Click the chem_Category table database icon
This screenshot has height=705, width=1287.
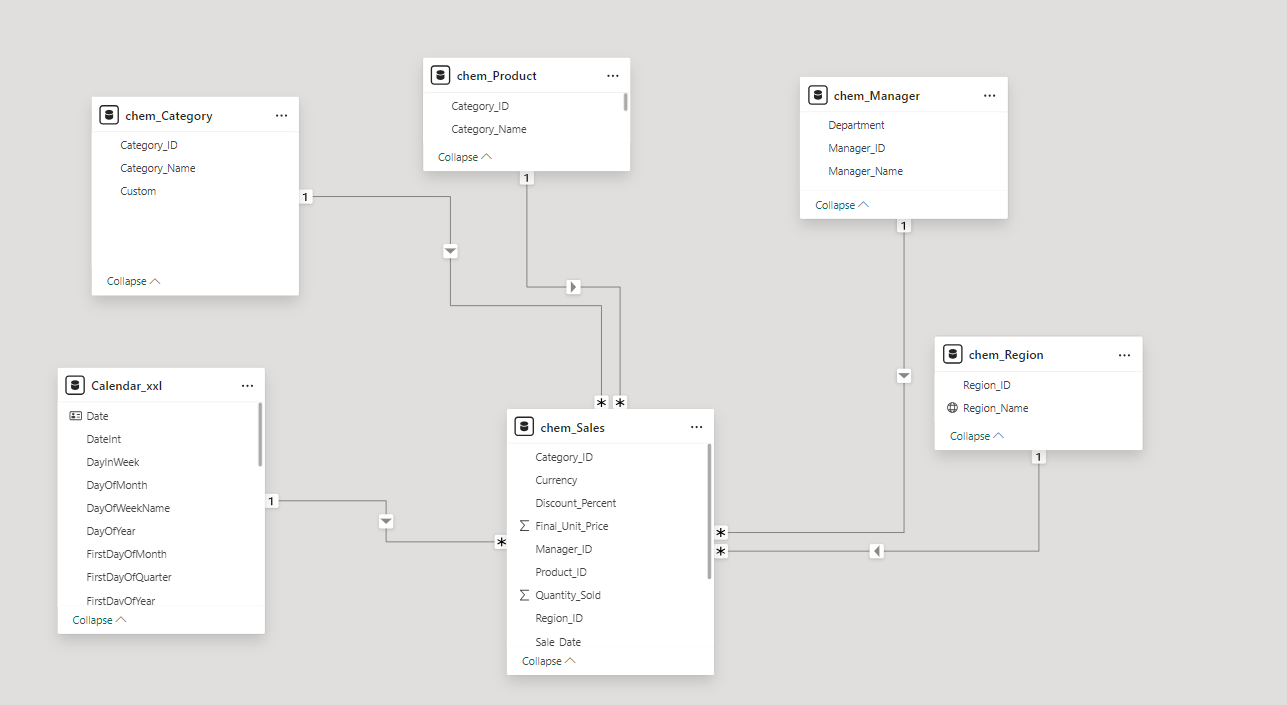click(109, 115)
